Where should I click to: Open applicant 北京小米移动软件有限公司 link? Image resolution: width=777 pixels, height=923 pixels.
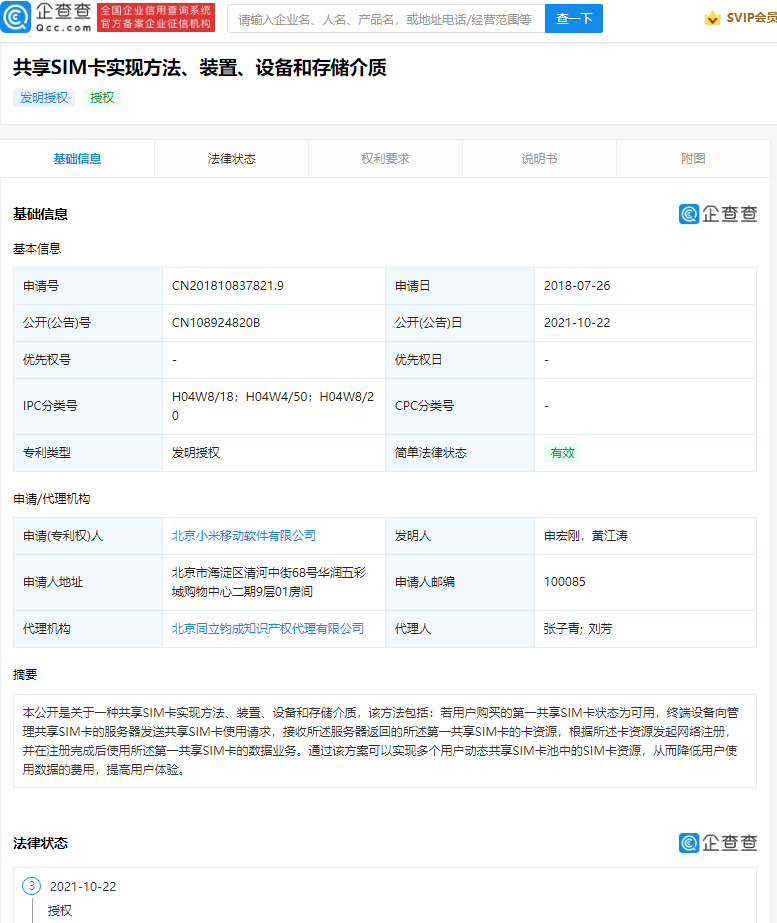[244, 536]
